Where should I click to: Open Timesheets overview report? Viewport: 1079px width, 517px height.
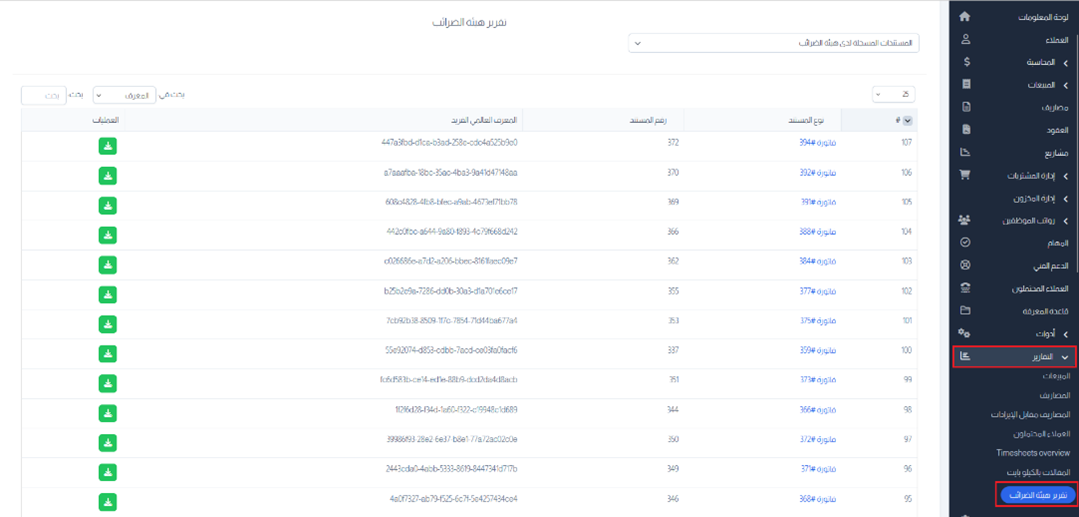tap(1032, 453)
